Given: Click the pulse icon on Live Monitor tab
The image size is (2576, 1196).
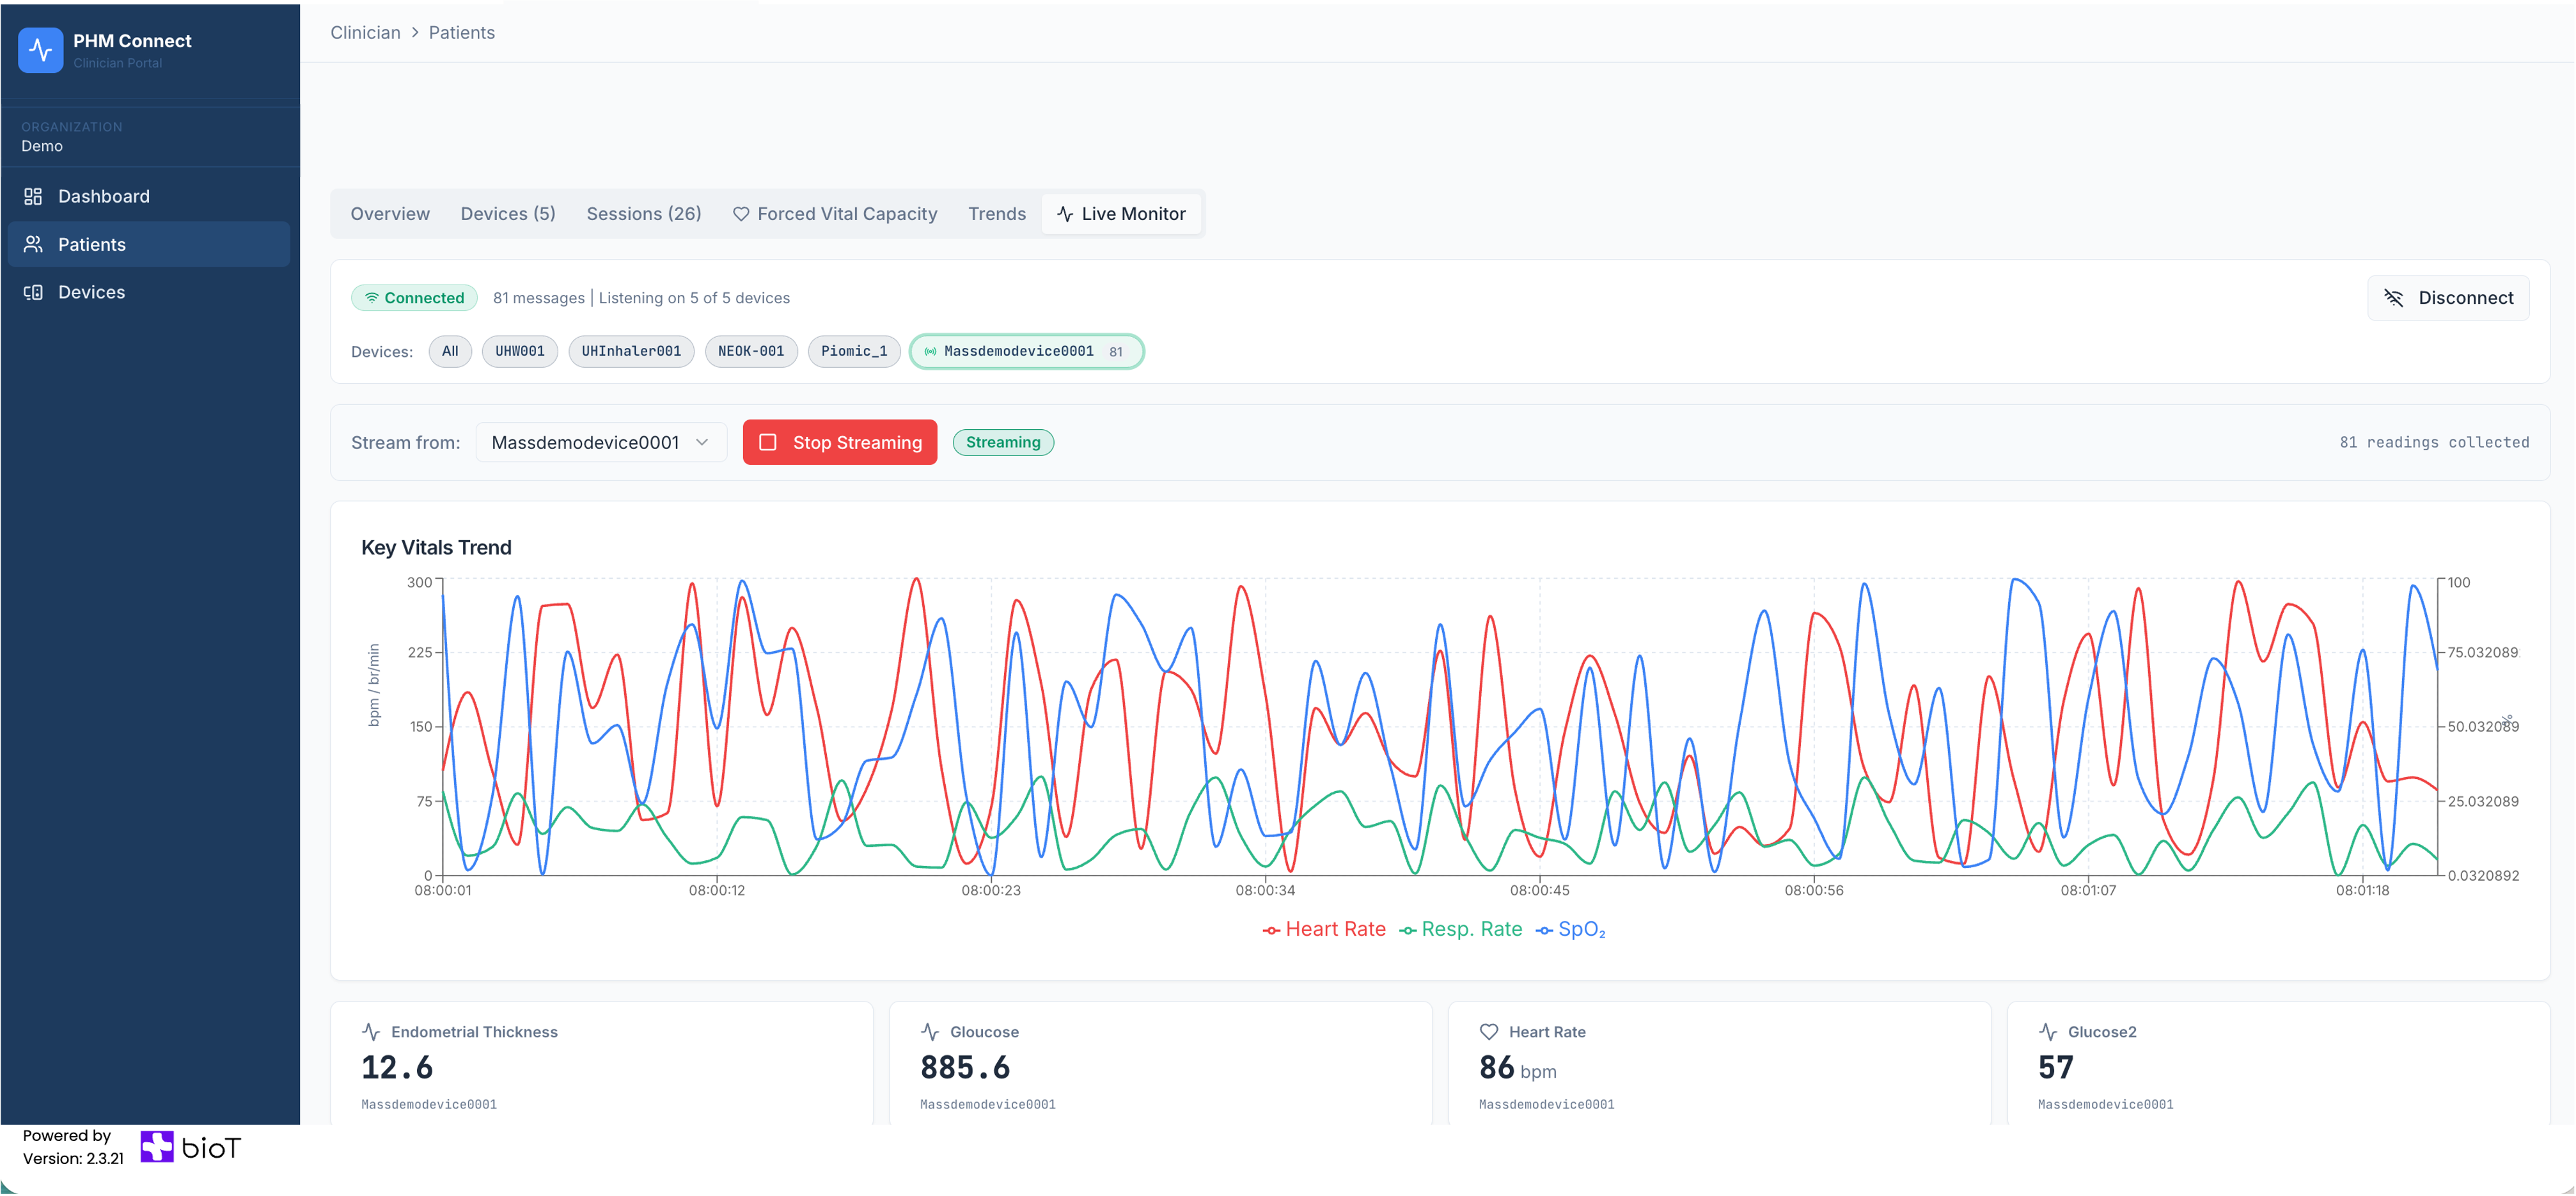Looking at the screenshot, I should click(1065, 214).
